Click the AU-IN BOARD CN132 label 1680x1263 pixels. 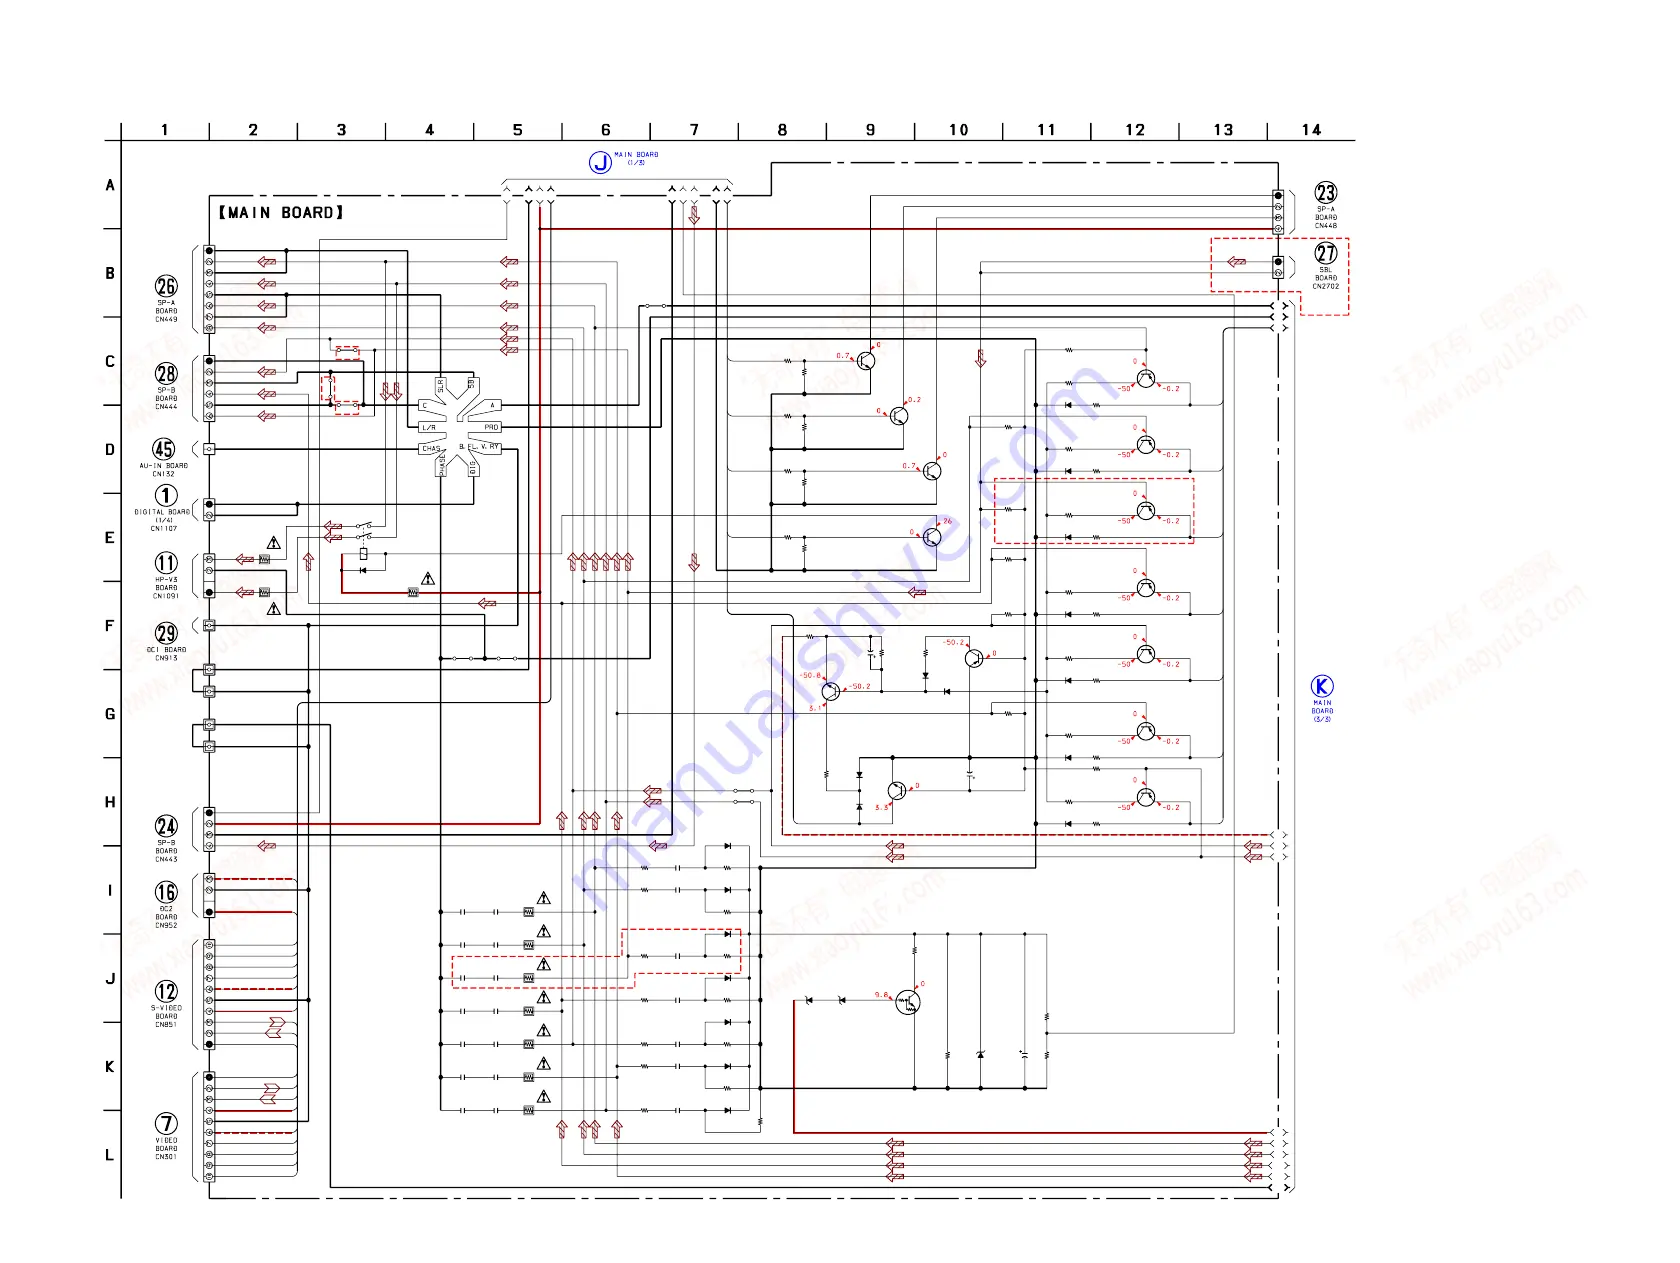[164, 470]
